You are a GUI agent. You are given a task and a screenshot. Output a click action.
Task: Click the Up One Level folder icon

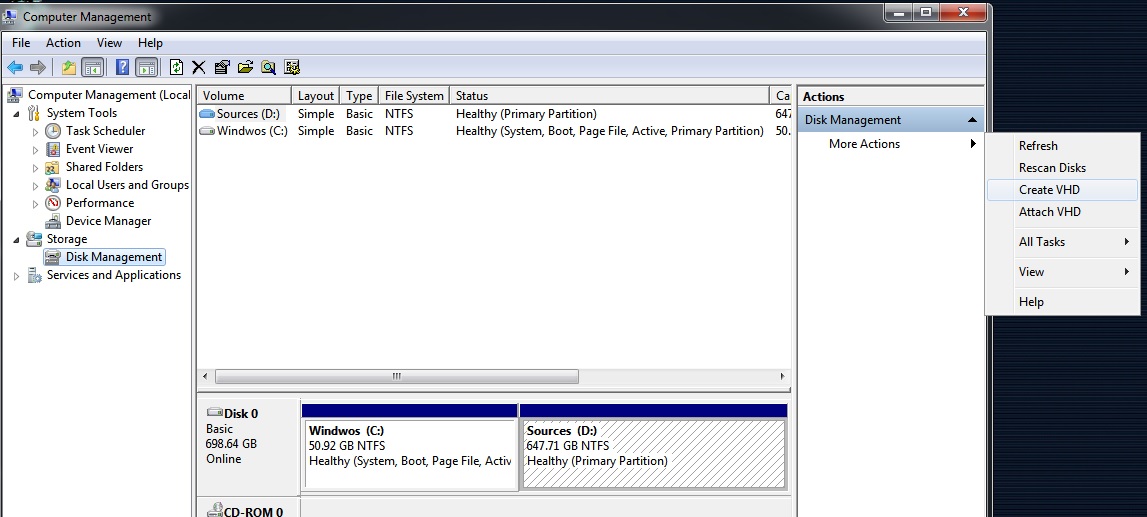[69, 67]
